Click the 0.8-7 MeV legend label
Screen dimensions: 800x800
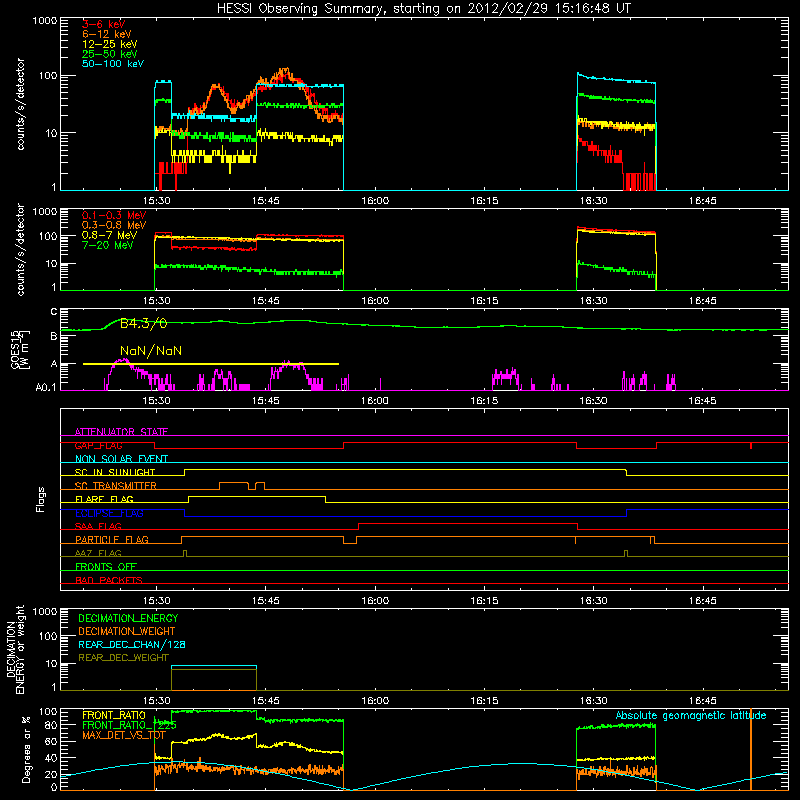tap(109, 235)
